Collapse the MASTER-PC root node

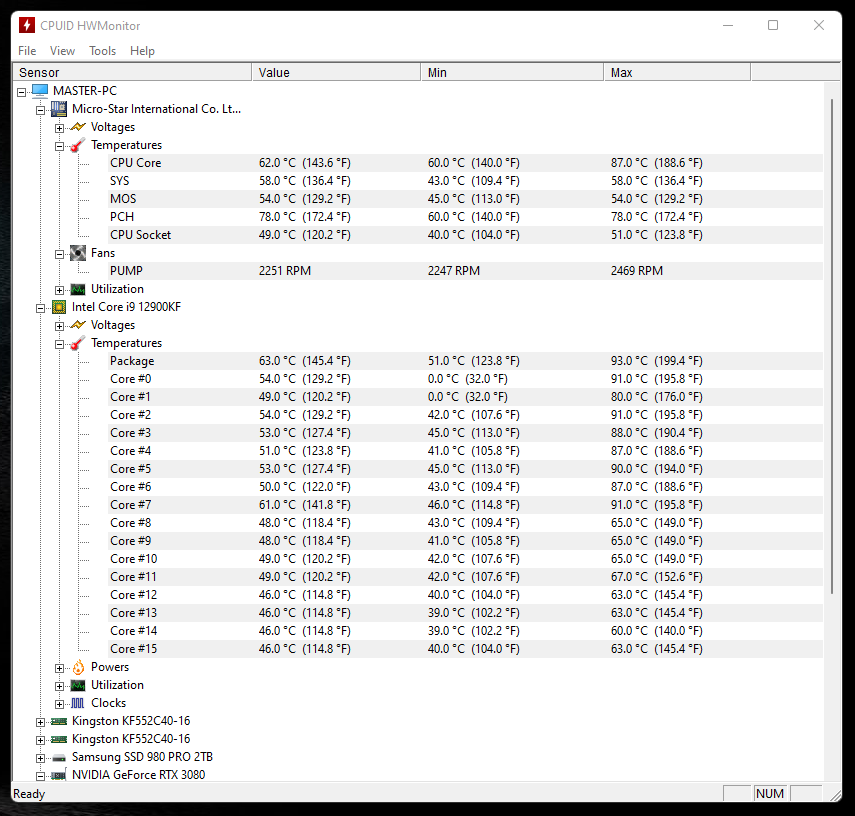(21, 92)
